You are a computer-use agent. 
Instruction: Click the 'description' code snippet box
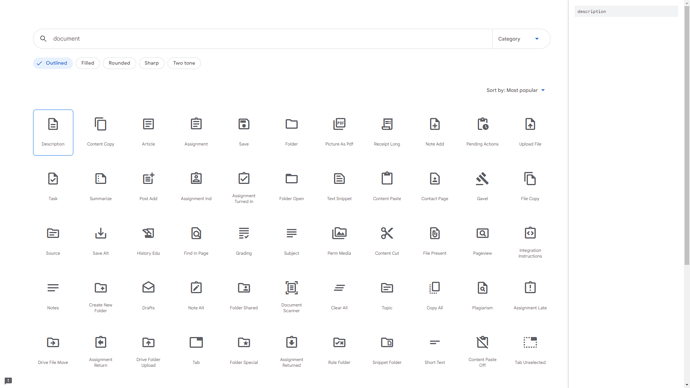[x=626, y=11]
